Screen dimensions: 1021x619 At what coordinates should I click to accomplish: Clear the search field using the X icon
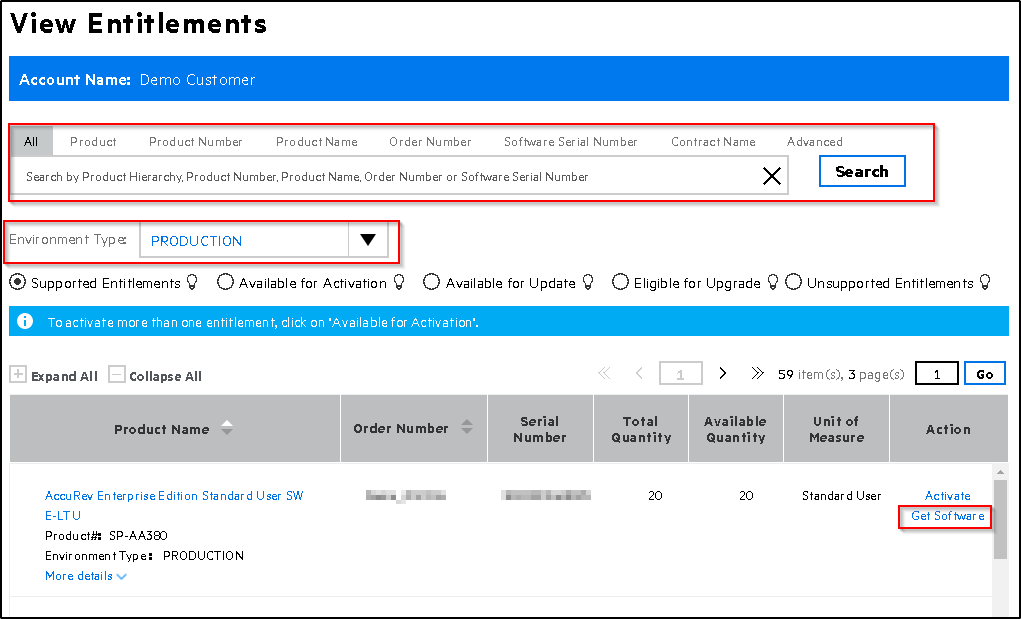(x=771, y=175)
